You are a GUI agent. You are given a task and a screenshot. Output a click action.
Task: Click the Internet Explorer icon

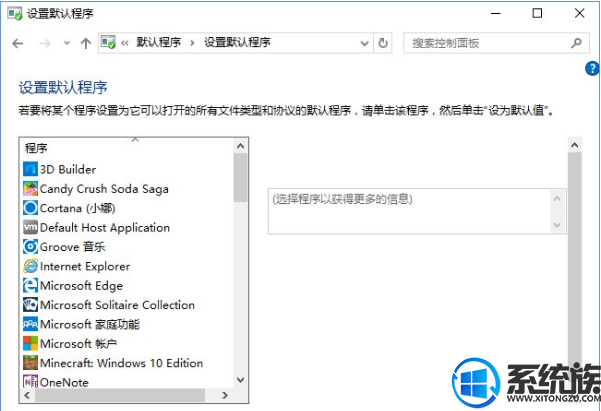click(30, 266)
